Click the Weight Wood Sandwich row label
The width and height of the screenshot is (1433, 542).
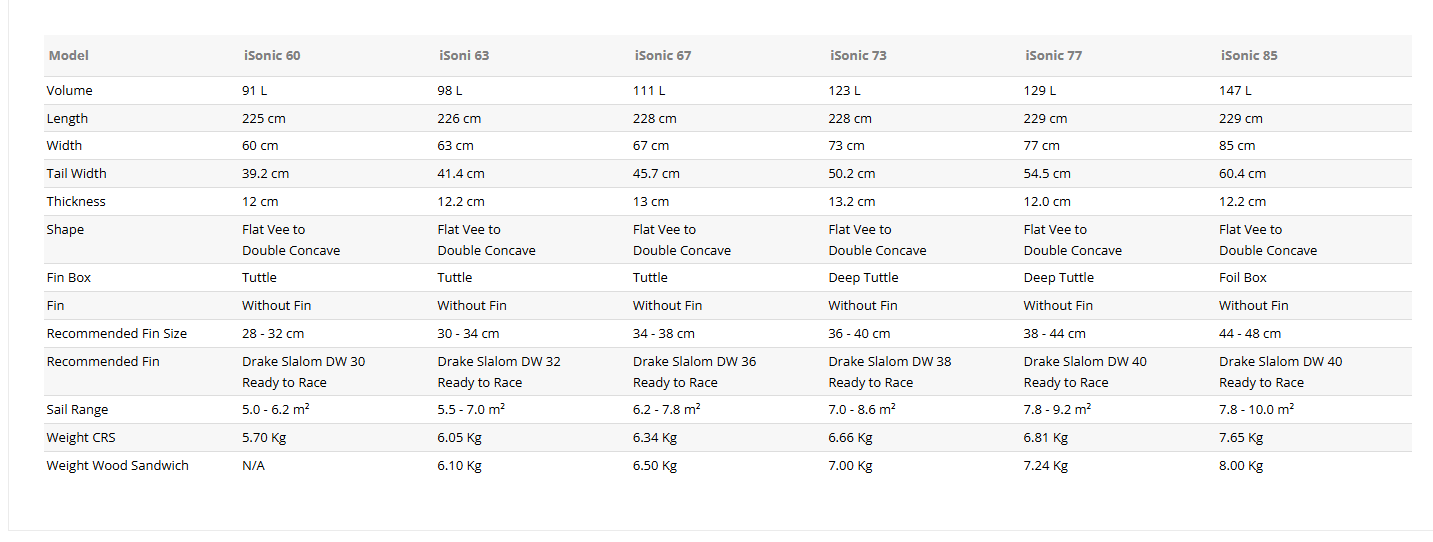(117, 466)
